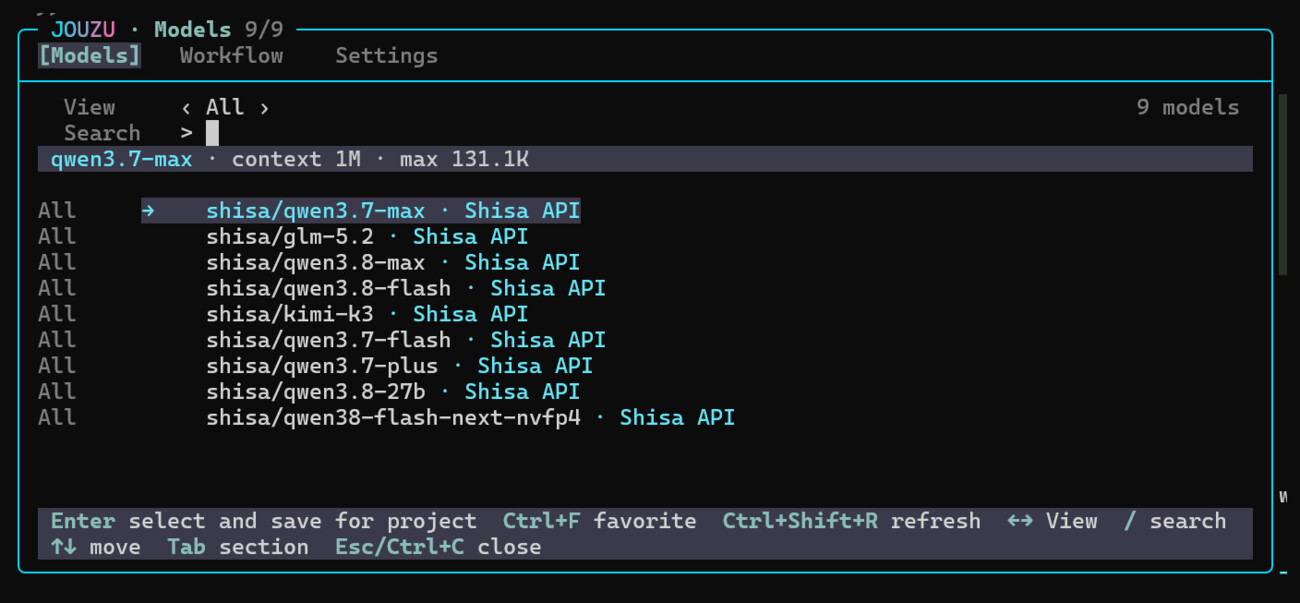Click the qwen3.7-max context info bar
Viewport: 1300px width, 603px height.
pyautogui.click(x=645, y=159)
